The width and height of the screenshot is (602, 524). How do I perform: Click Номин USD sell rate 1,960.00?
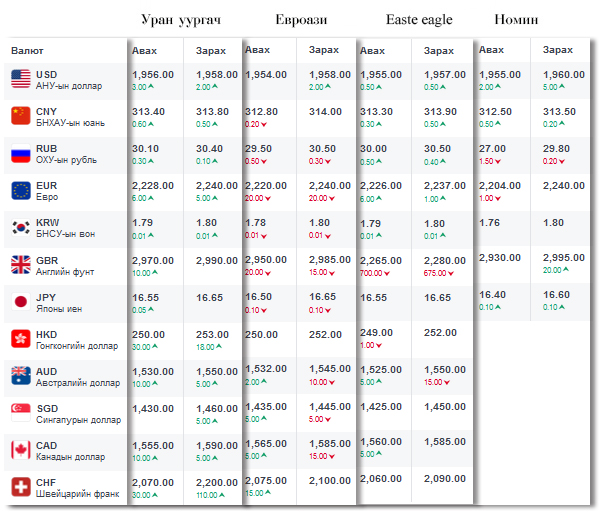point(564,74)
